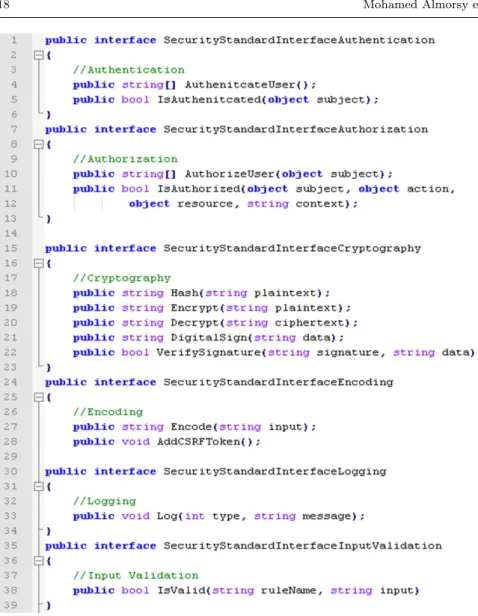Click the AuthenitcateUser method name
Viewport: 478px width, 616px height.
241,85
